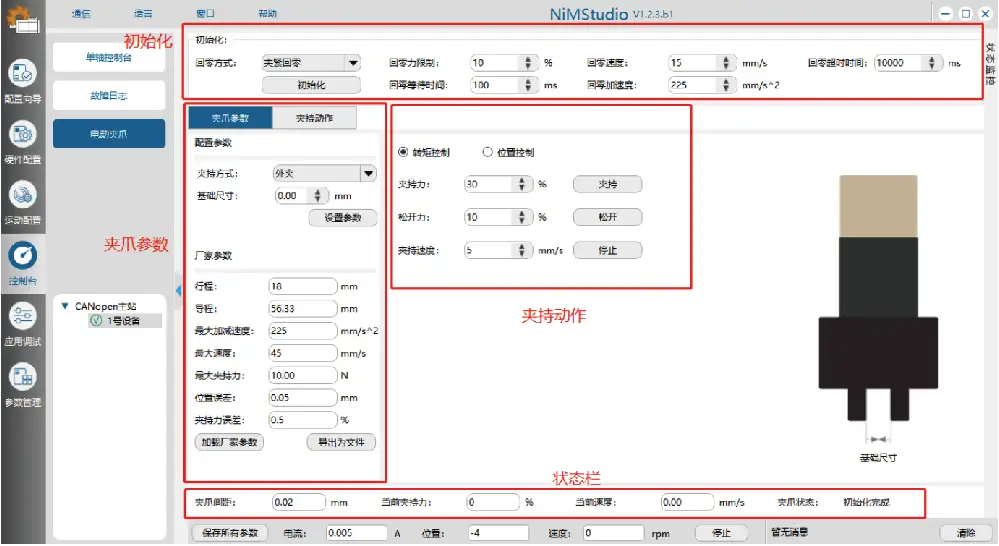This screenshot has height=546, width=999.
Task: Click the 初始化 button
Action: pyautogui.click(x=311, y=85)
